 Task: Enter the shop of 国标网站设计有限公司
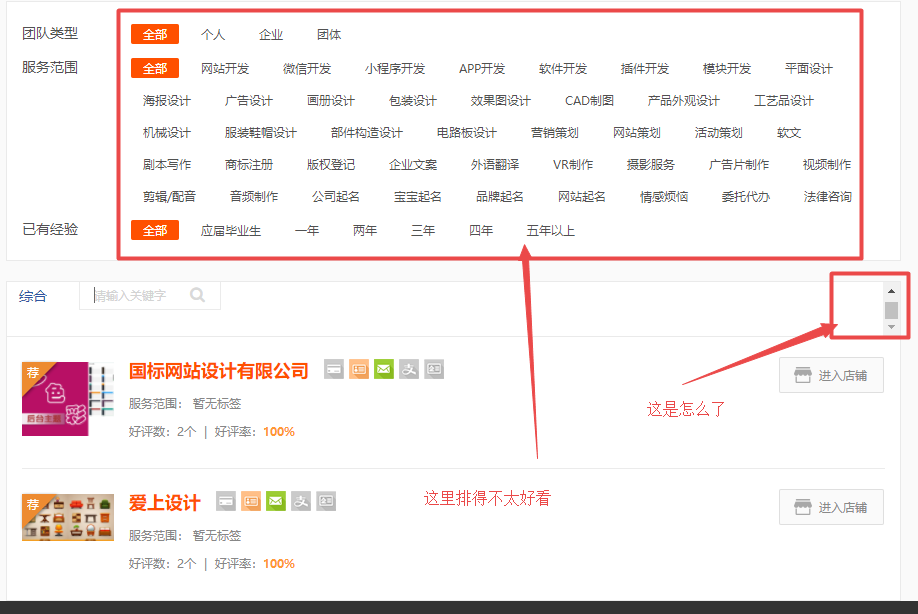(831, 375)
